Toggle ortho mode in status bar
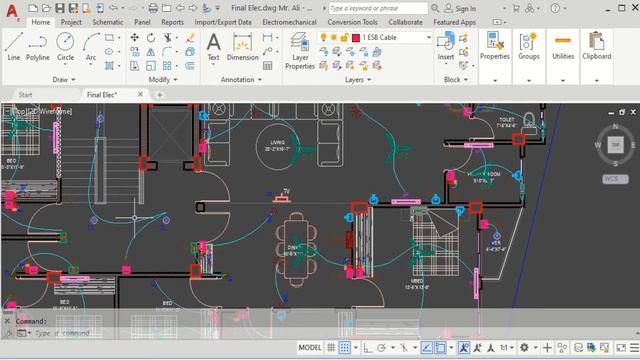 pyautogui.click(x=368, y=348)
